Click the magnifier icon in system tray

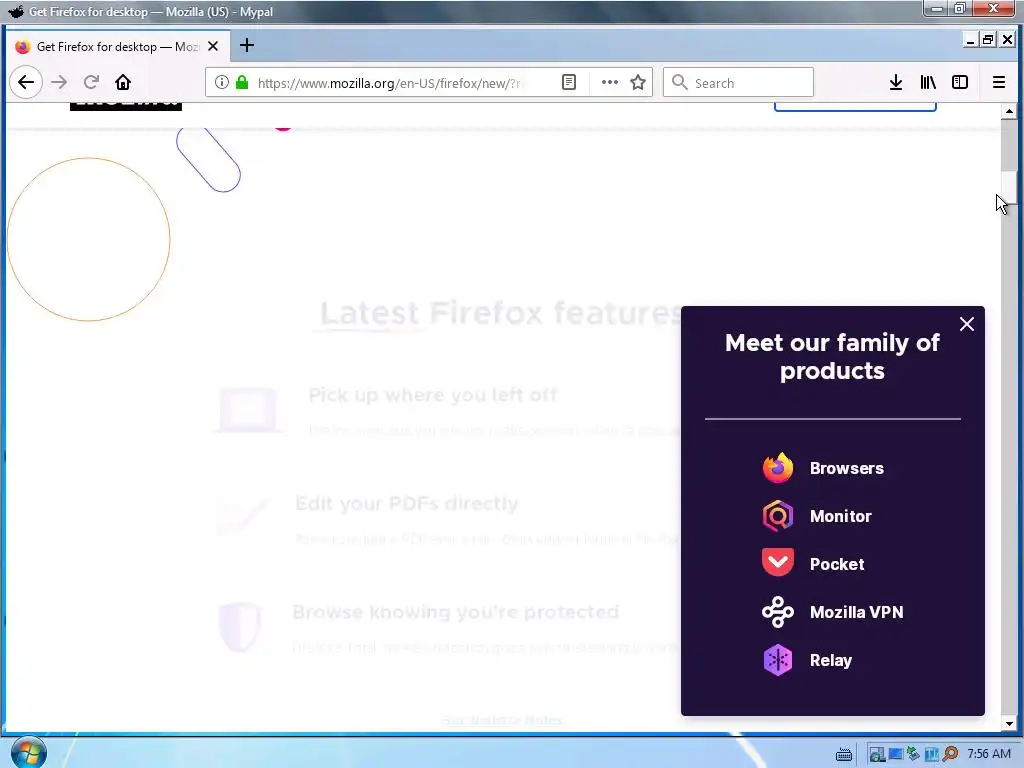(950, 754)
